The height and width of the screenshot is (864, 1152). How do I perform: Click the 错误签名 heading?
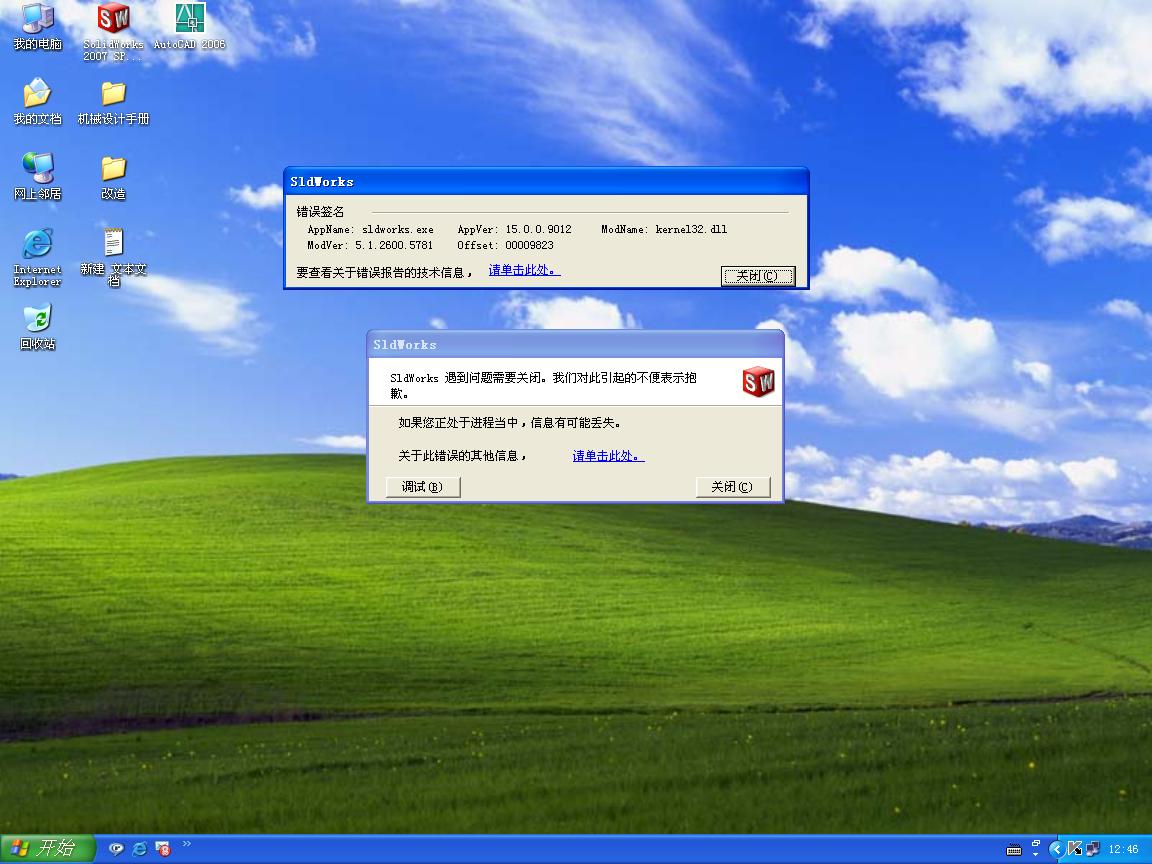[x=320, y=212]
